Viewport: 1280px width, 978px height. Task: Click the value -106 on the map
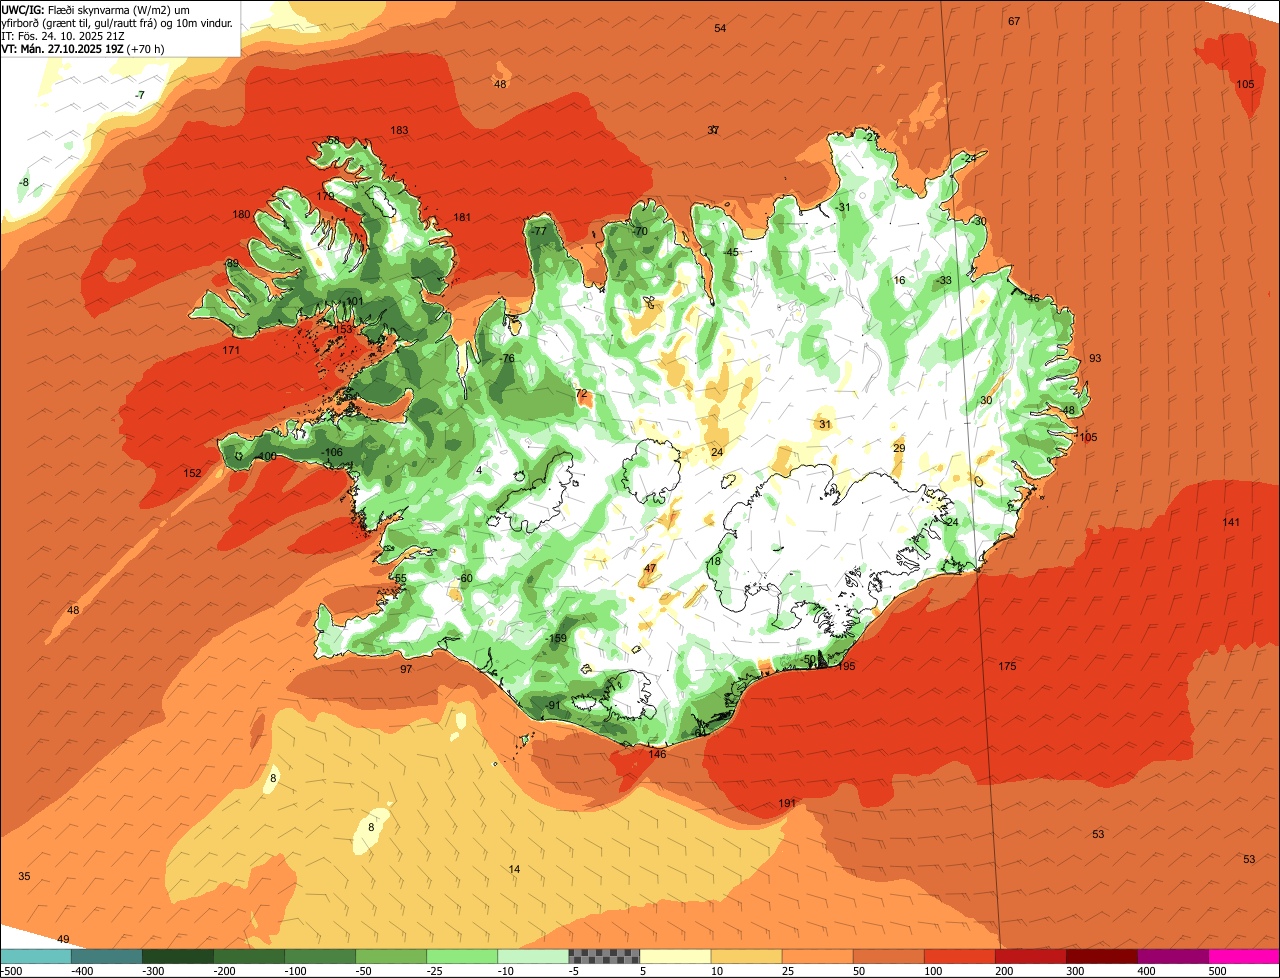332,453
